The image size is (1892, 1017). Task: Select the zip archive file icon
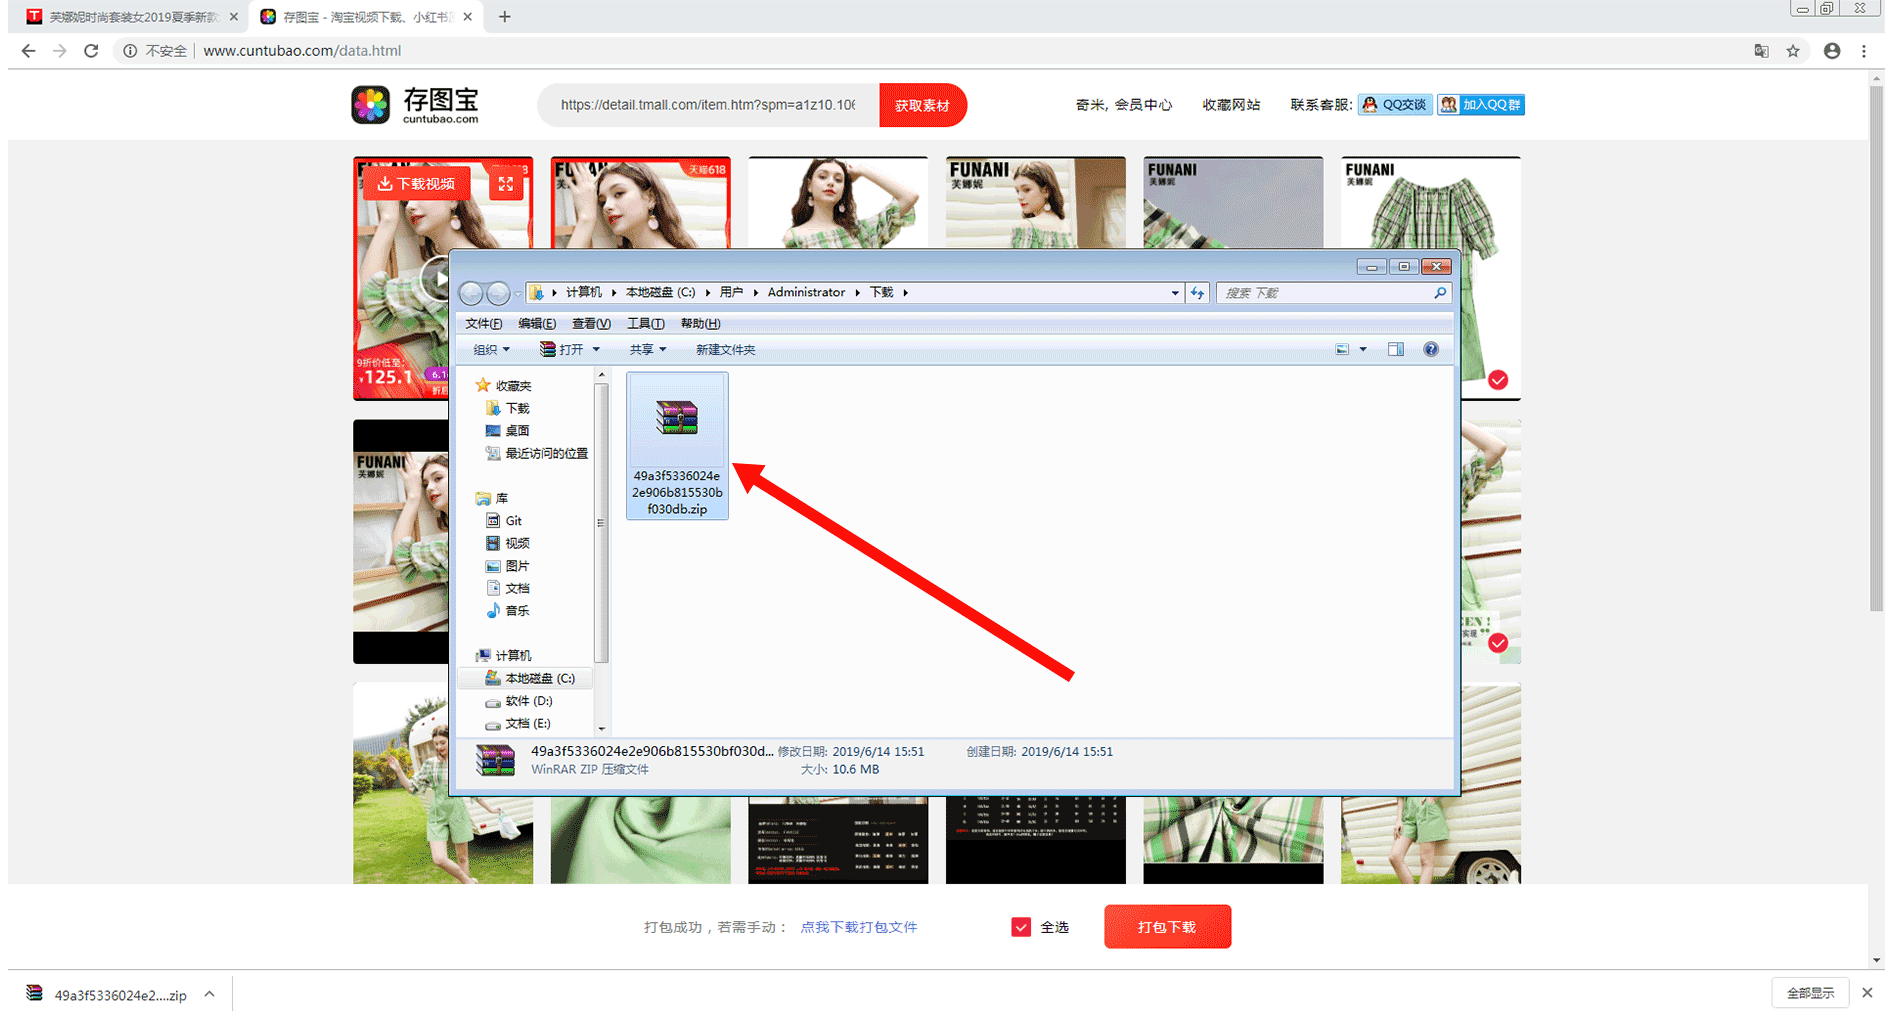677,418
